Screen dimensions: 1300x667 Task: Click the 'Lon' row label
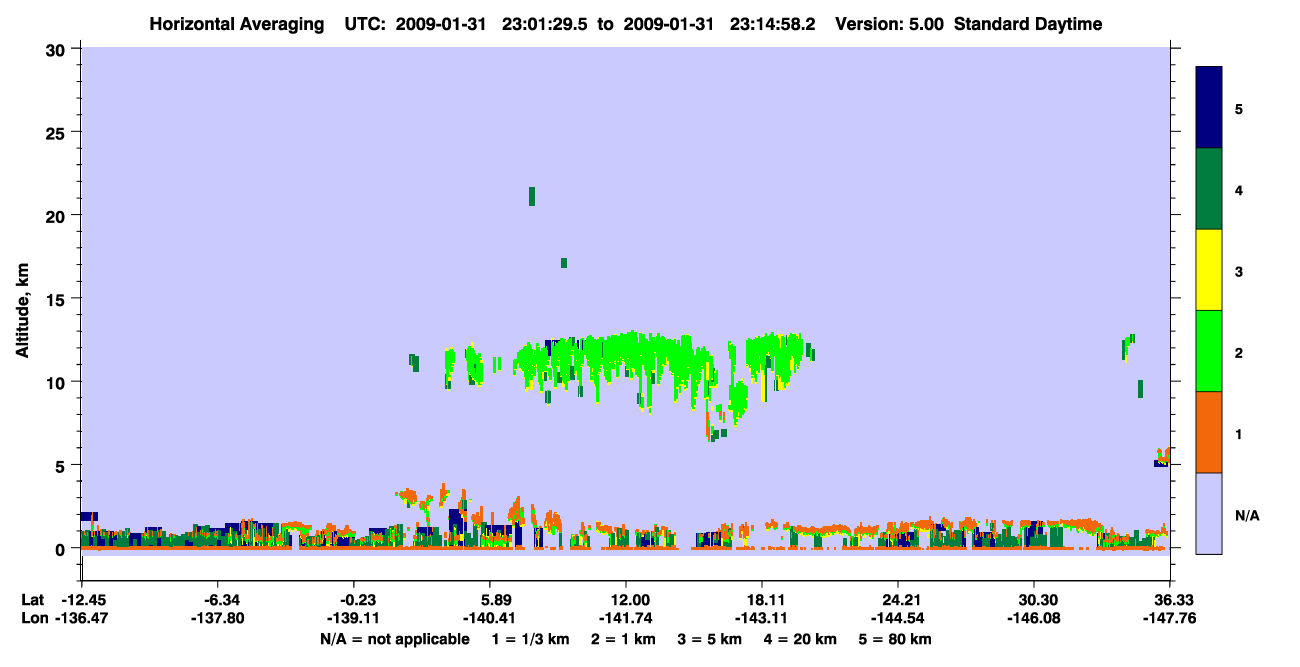coord(34,618)
